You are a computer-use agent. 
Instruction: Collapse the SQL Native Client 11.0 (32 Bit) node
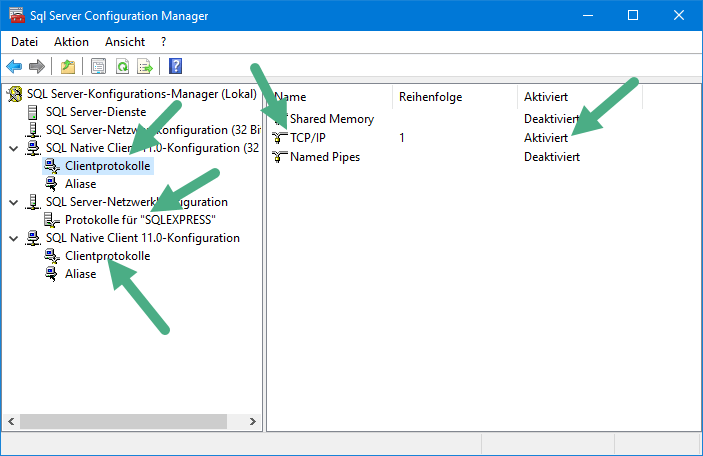[x=13, y=148]
